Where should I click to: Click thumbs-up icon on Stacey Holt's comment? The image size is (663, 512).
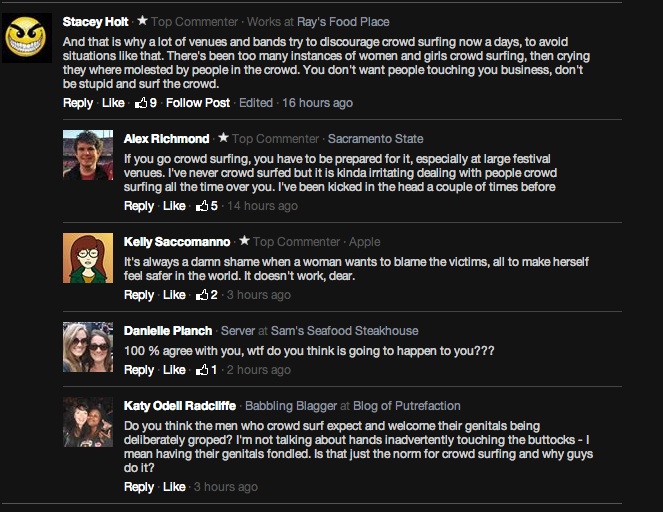(141, 102)
